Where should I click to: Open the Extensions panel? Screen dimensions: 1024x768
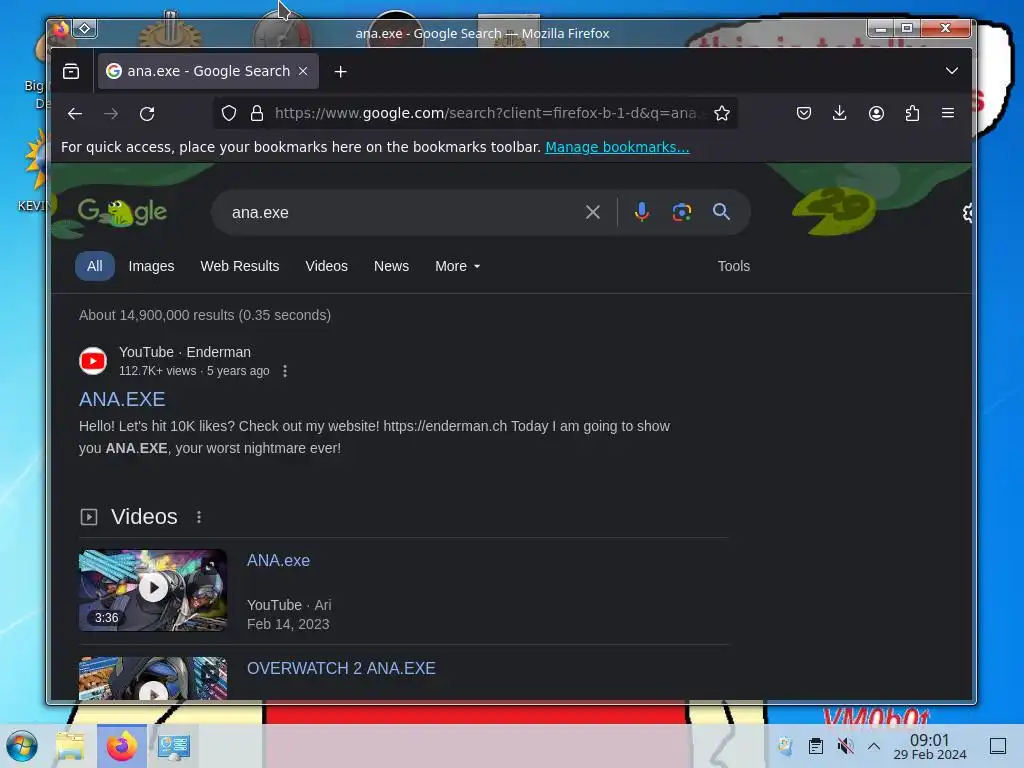tap(912, 113)
